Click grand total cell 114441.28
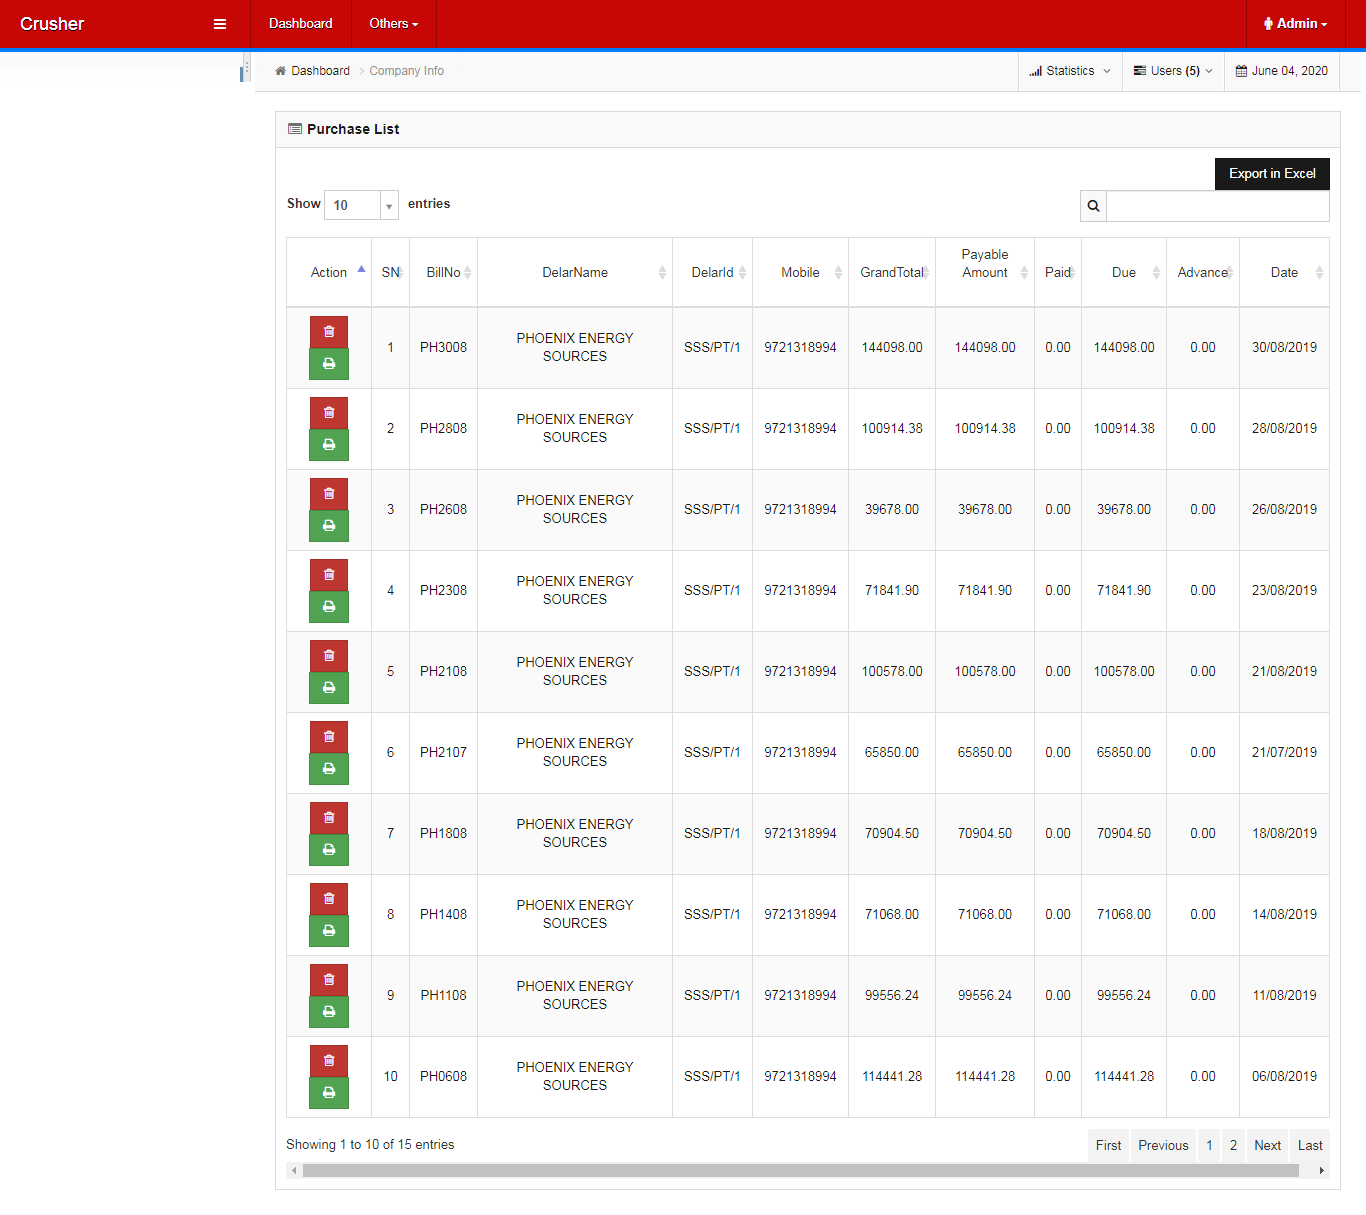The height and width of the screenshot is (1215, 1366). pos(892,1077)
